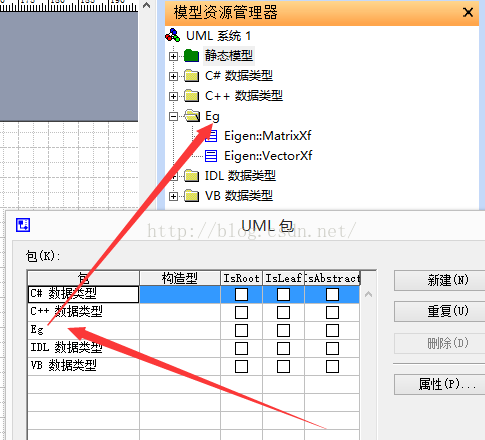Click the package table scroll up arrow
The height and width of the screenshot is (440, 485).
pos(368,294)
